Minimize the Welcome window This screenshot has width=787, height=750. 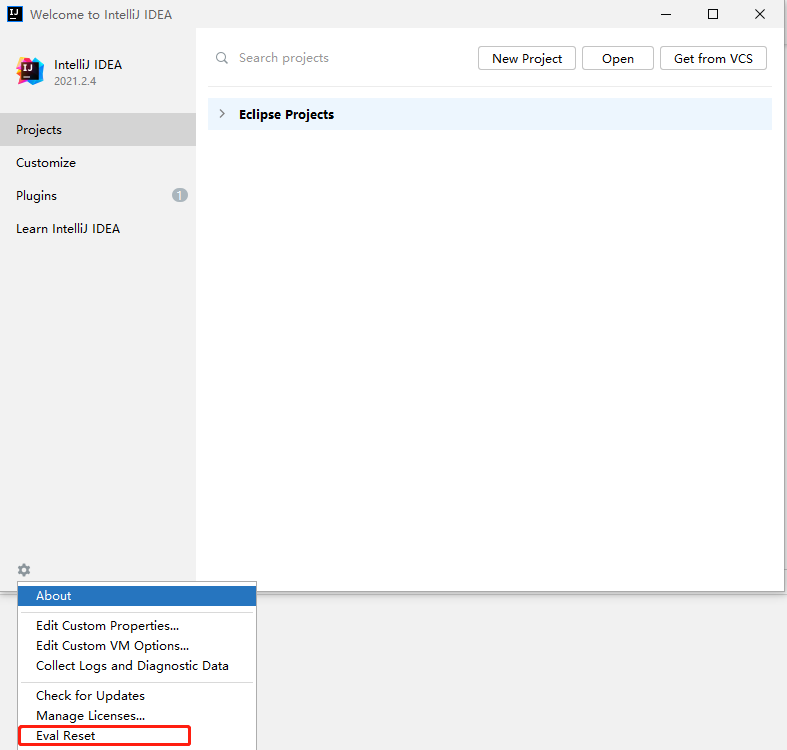[x=666, y=14]
